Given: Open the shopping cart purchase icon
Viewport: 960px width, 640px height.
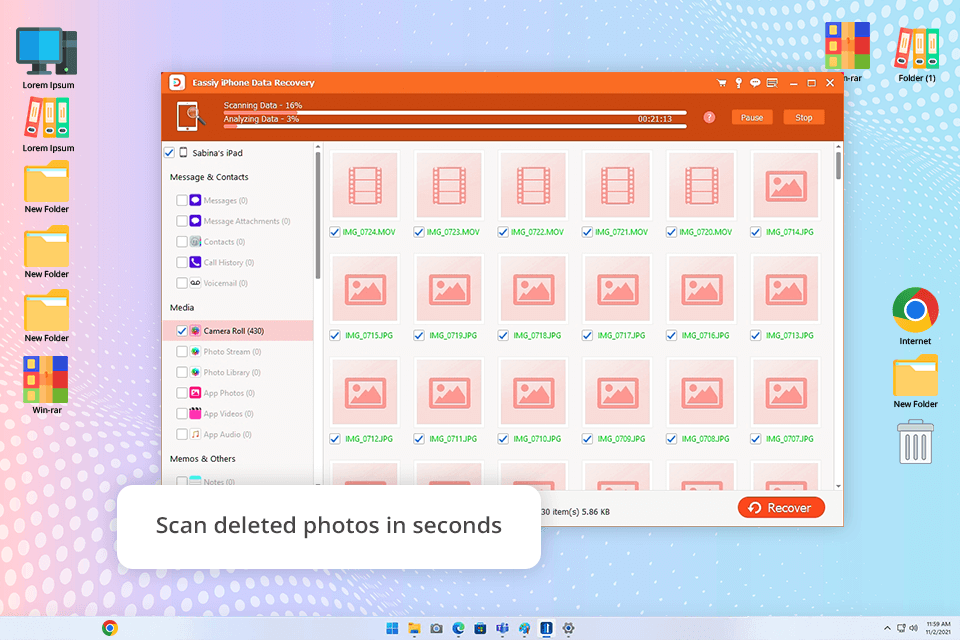Looking at the screenshot, I should click(722, 83).
